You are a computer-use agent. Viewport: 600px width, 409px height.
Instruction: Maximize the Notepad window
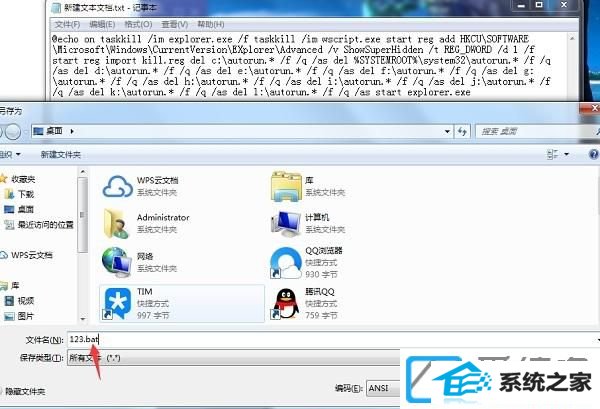(x=539, y=5)
